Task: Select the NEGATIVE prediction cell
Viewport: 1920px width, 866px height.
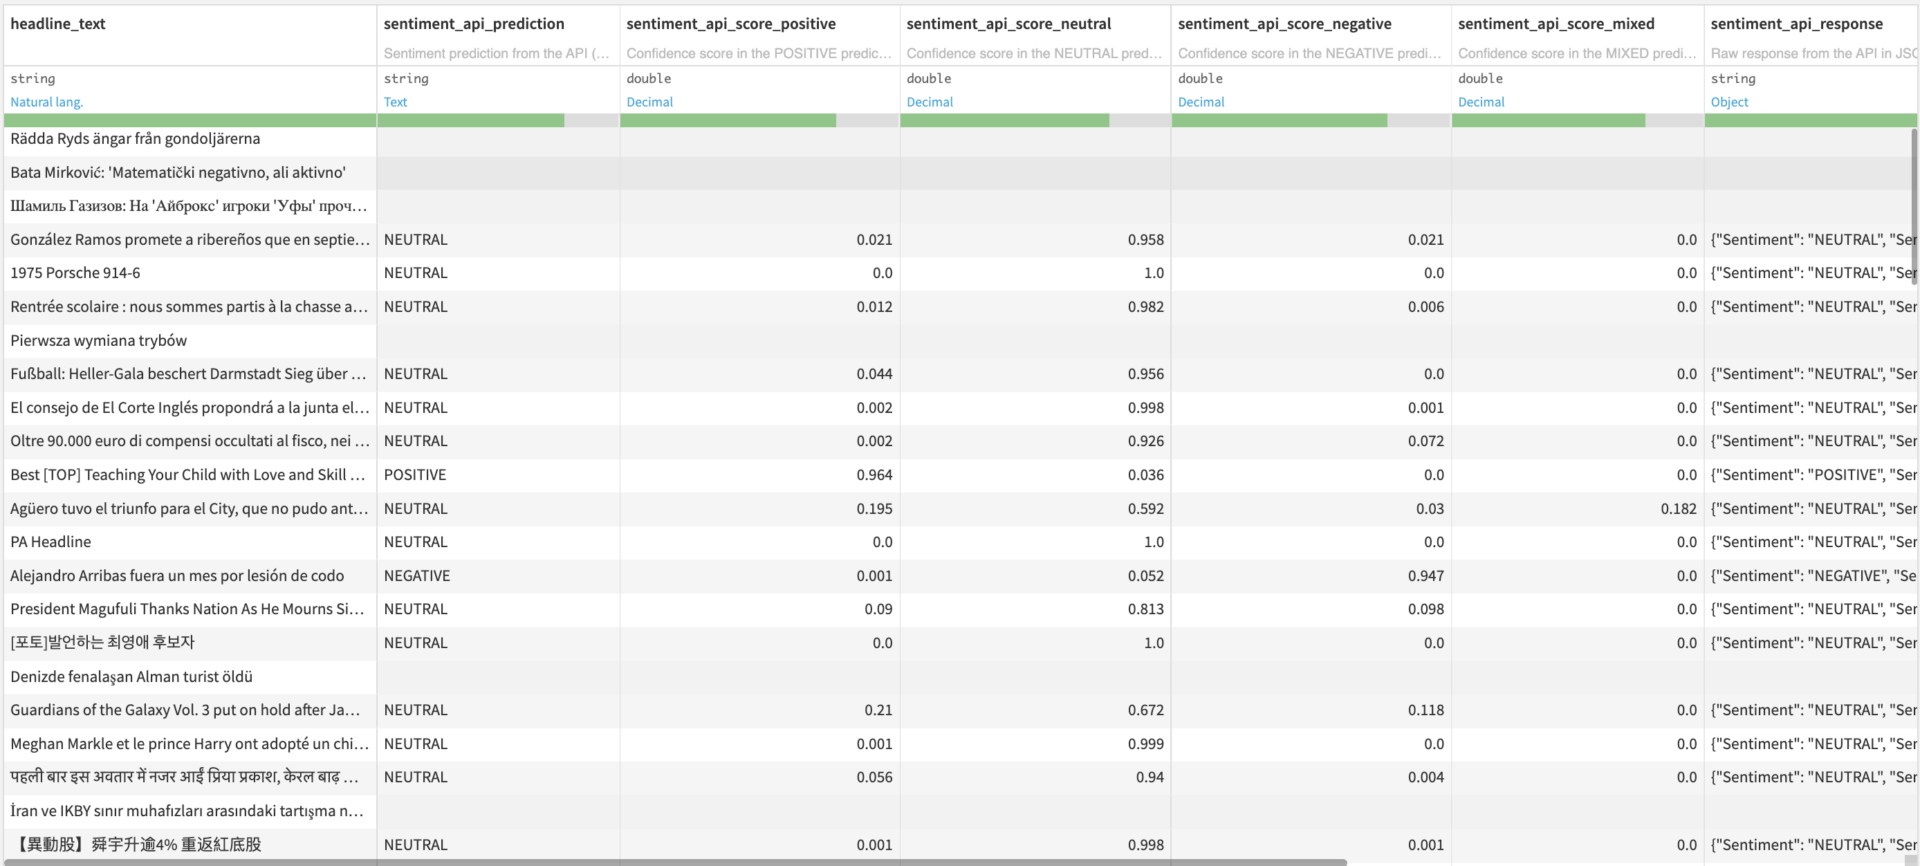Action: pyautogui.click(x=417, y=576)
